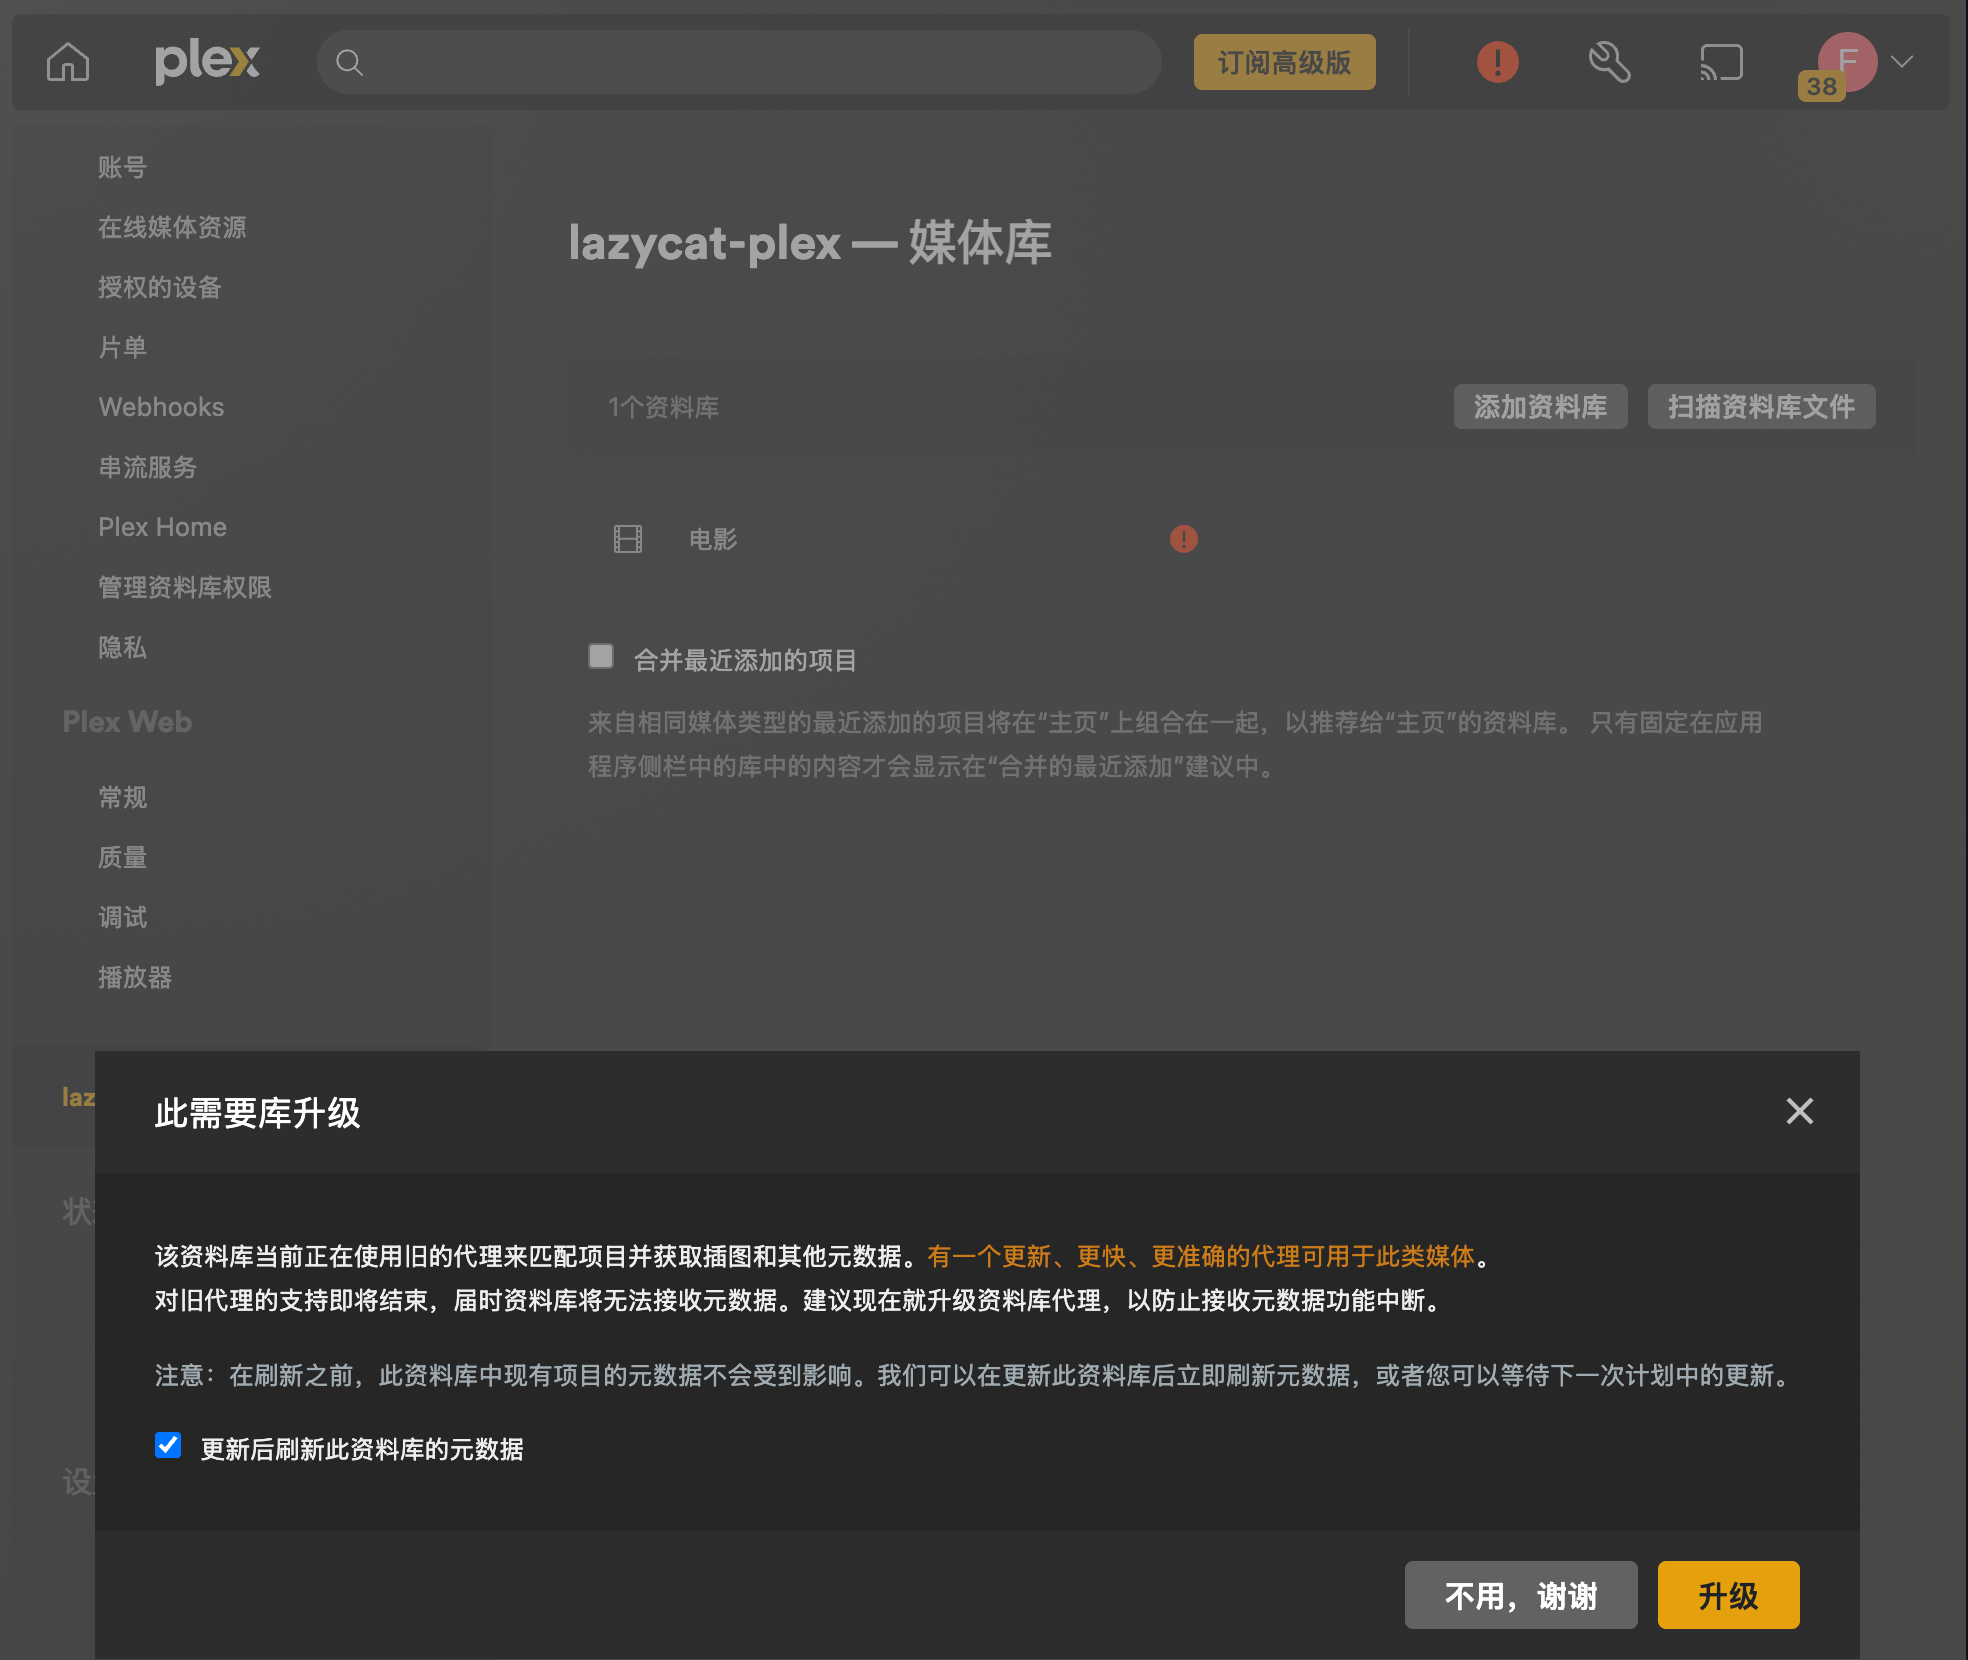Click 不用，谢谢 button
Image resolution: width=1968 pixels, height=1660 pixels.
[1520, 1595]
